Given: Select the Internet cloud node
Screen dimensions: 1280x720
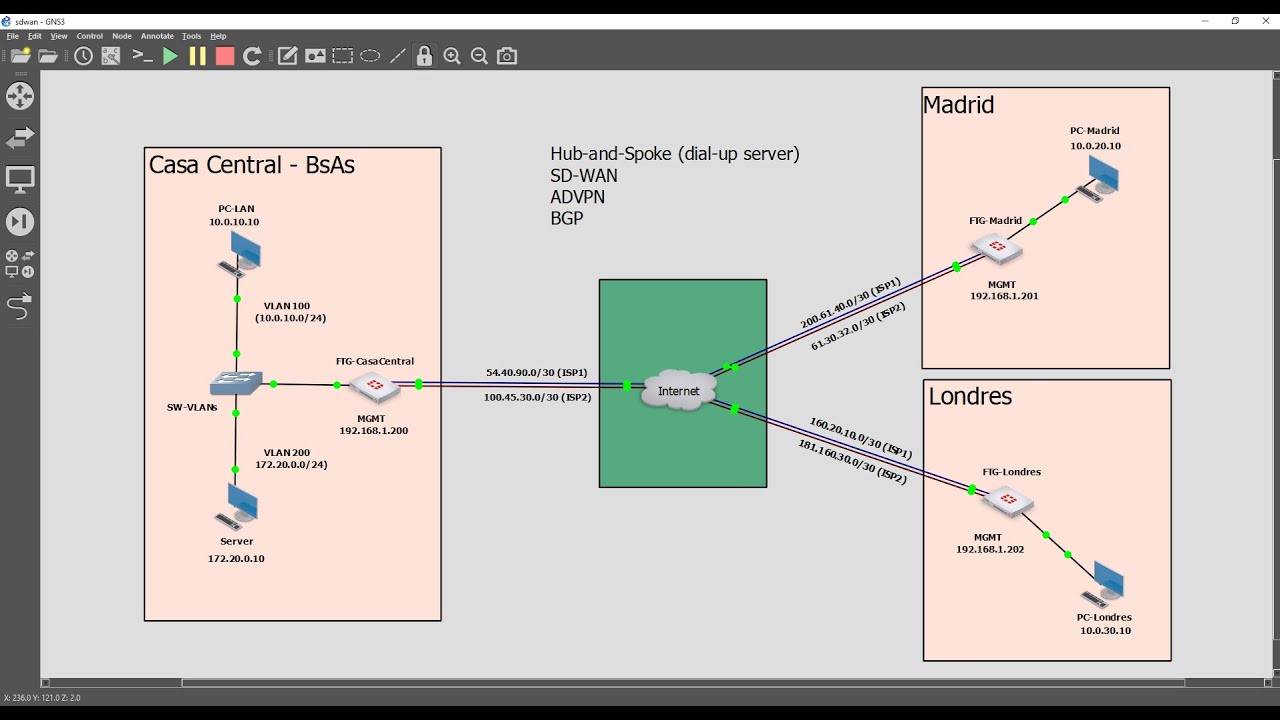Looking at the screenshot, I should [x=679, y=391].
